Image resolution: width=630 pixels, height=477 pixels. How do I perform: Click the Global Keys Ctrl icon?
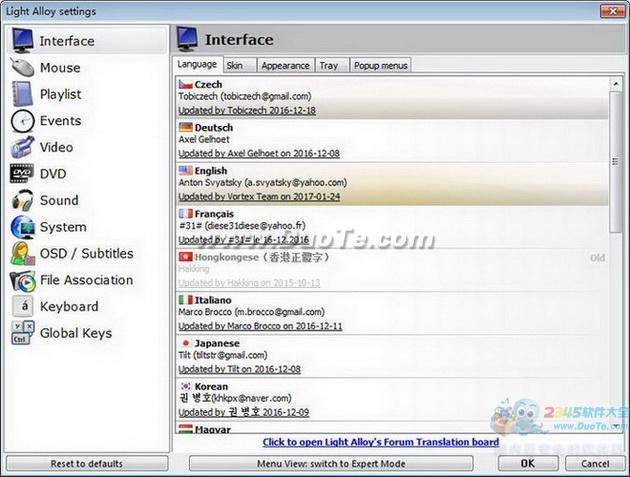tap(22, 333)
